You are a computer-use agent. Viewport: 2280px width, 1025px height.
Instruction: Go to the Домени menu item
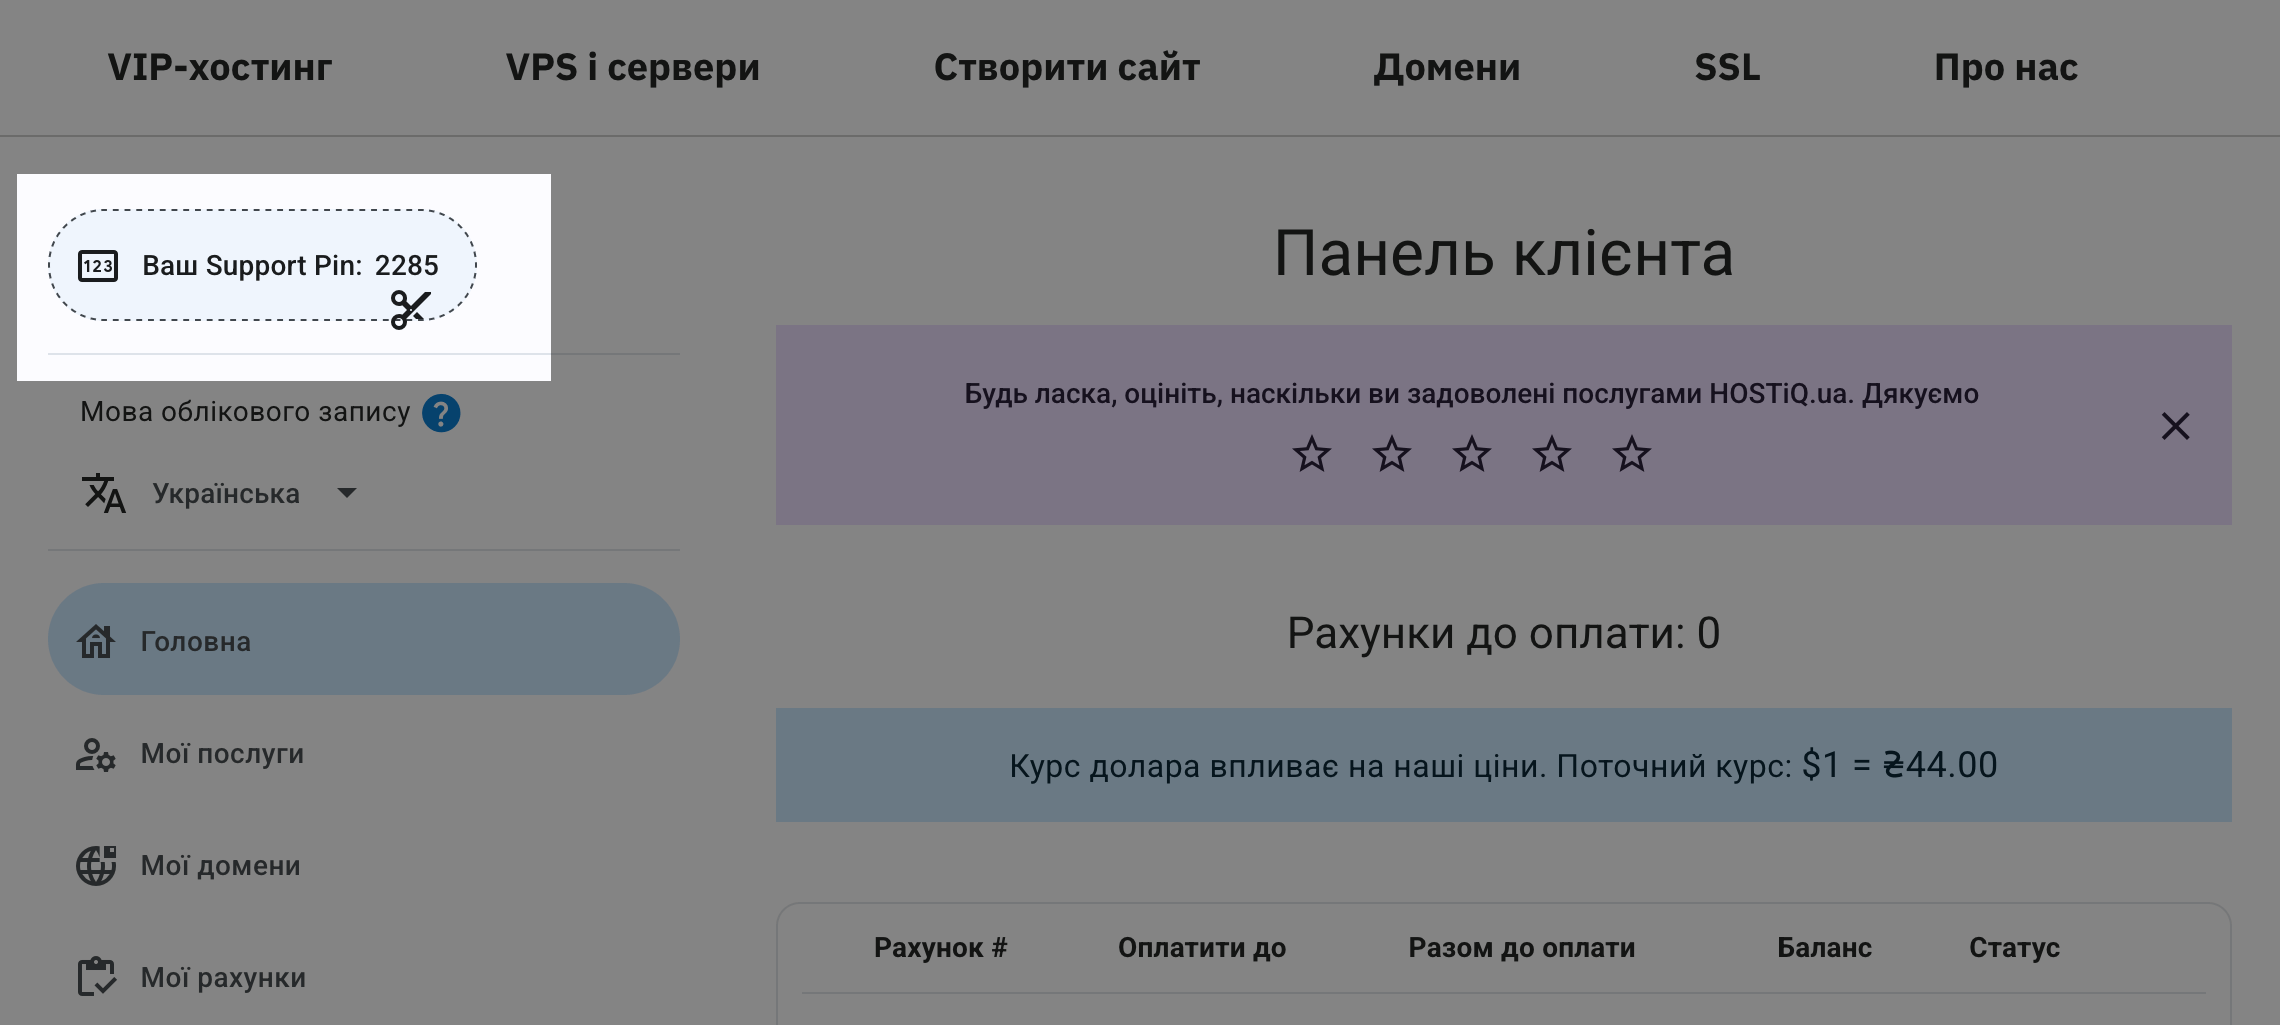point(1446,68)
